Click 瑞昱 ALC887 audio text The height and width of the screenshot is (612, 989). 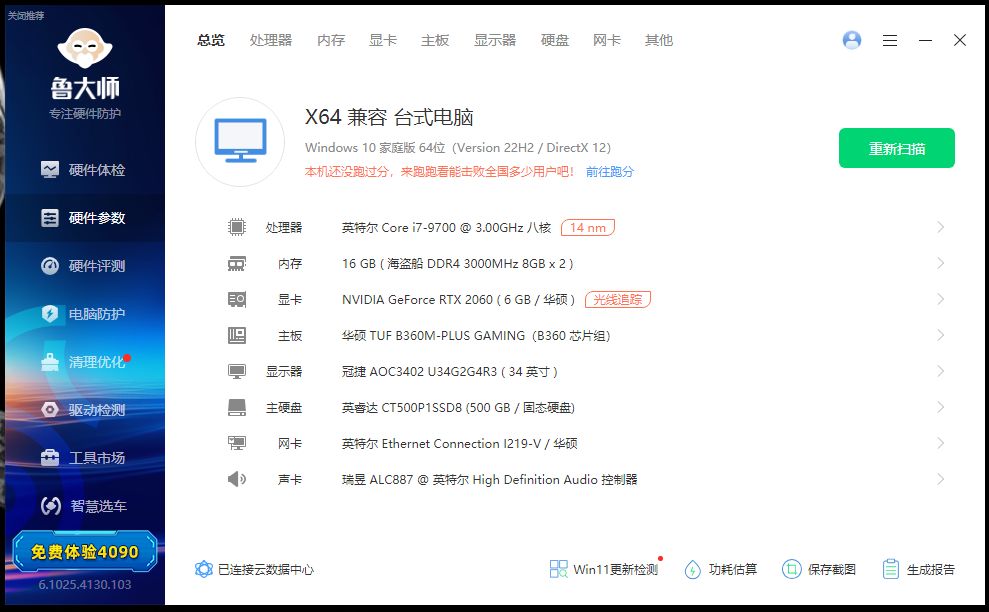click(x=489, y=480)
